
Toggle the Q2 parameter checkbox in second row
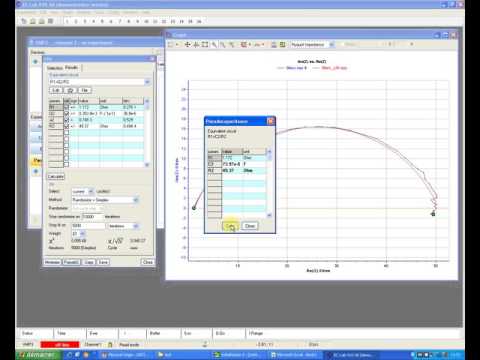pos(66,114)
